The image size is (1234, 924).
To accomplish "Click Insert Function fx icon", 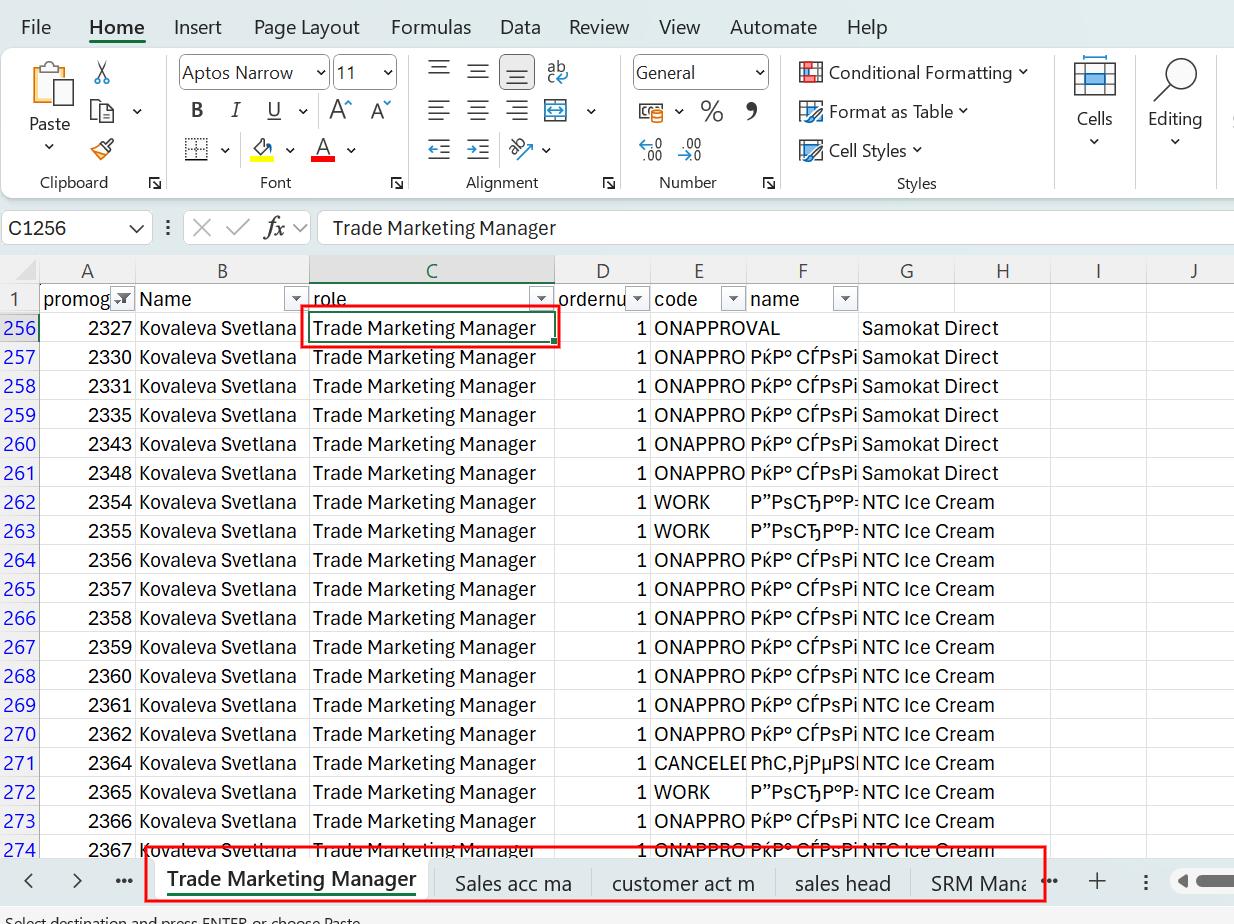I will tap(275, 228).
